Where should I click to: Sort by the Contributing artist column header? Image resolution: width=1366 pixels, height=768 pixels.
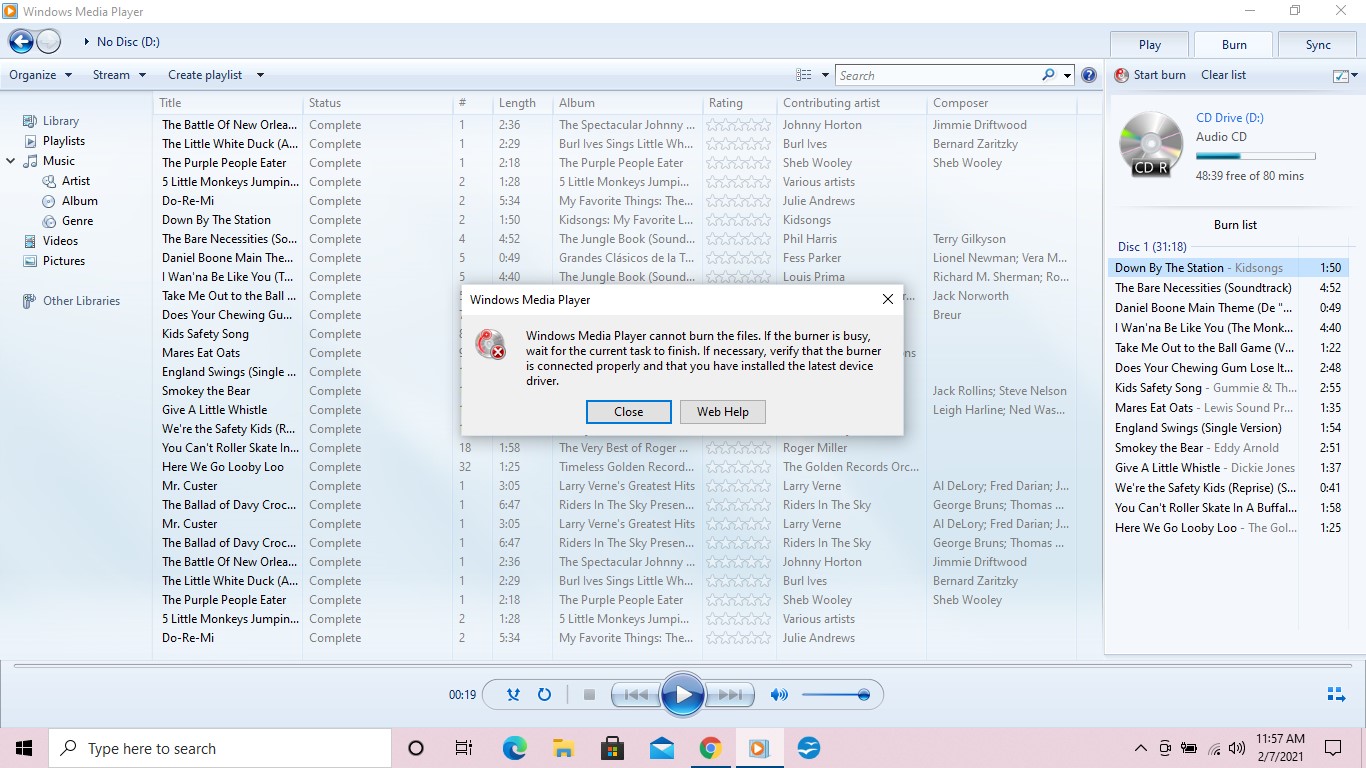point(851,103)
